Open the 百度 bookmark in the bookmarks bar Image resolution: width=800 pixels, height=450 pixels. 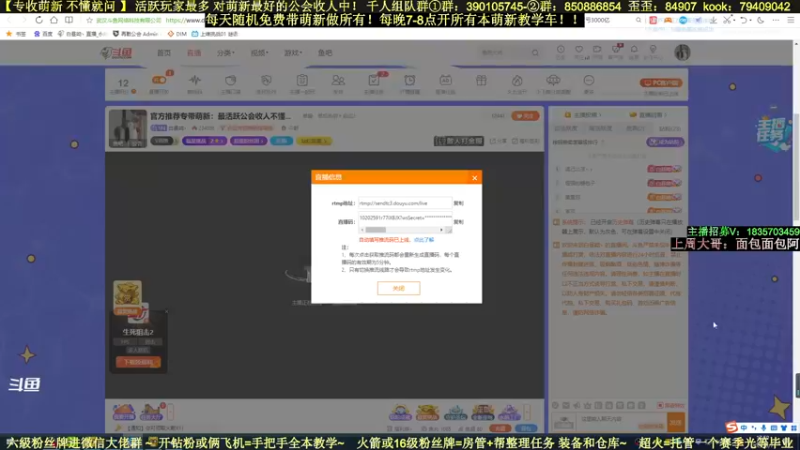tap(43, 34)
